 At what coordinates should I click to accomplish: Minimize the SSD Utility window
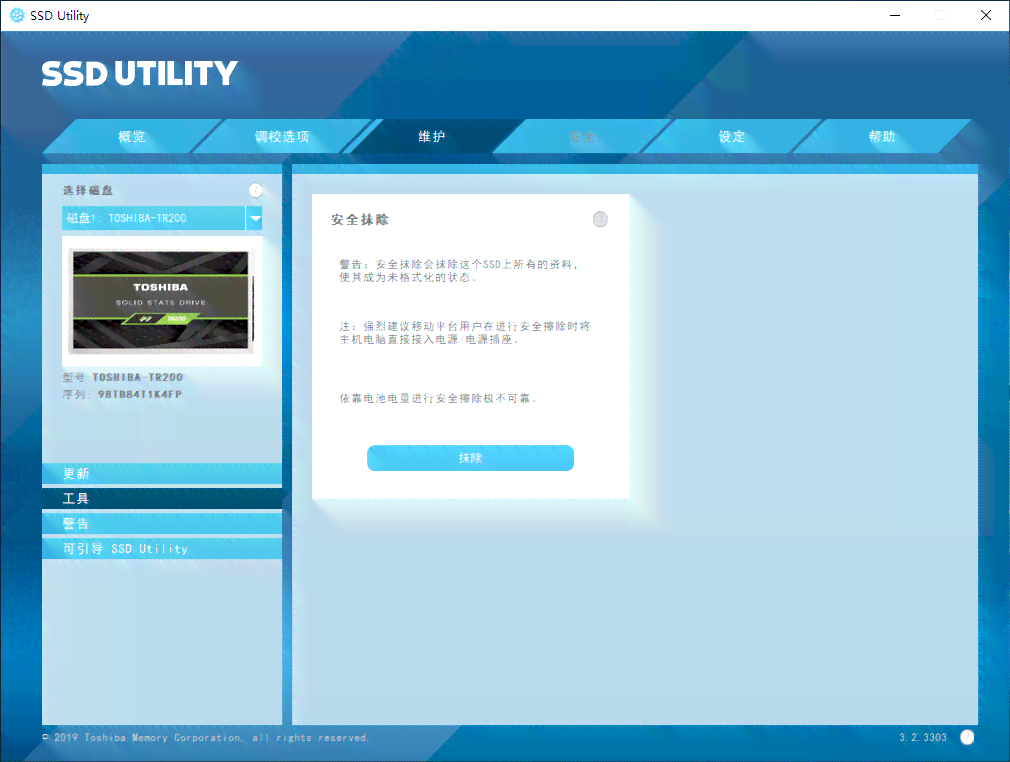(895, 15)
